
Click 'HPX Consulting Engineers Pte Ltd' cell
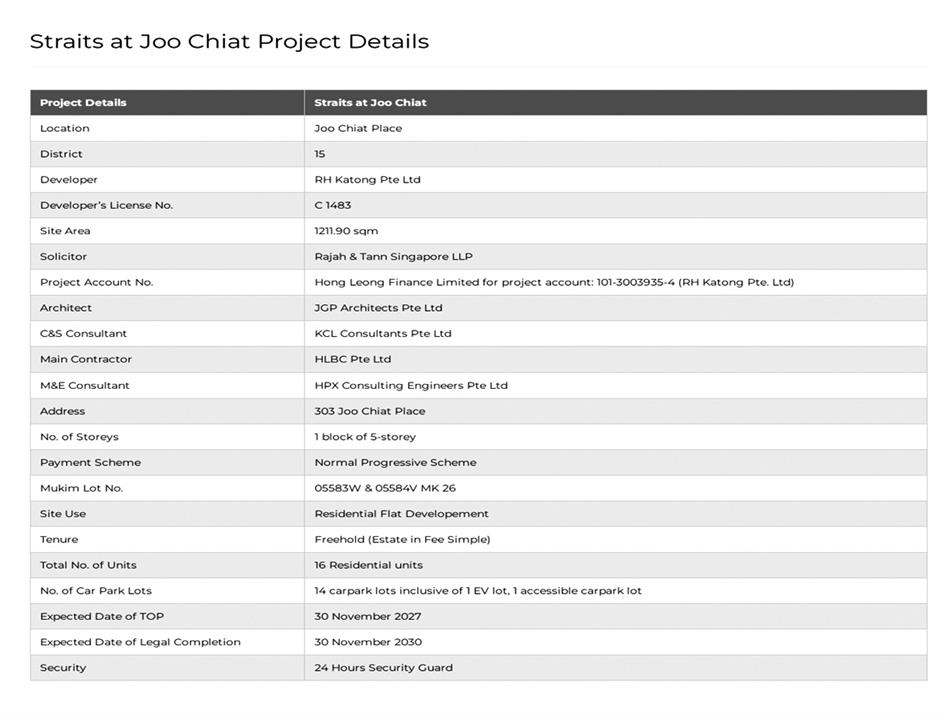410,385
